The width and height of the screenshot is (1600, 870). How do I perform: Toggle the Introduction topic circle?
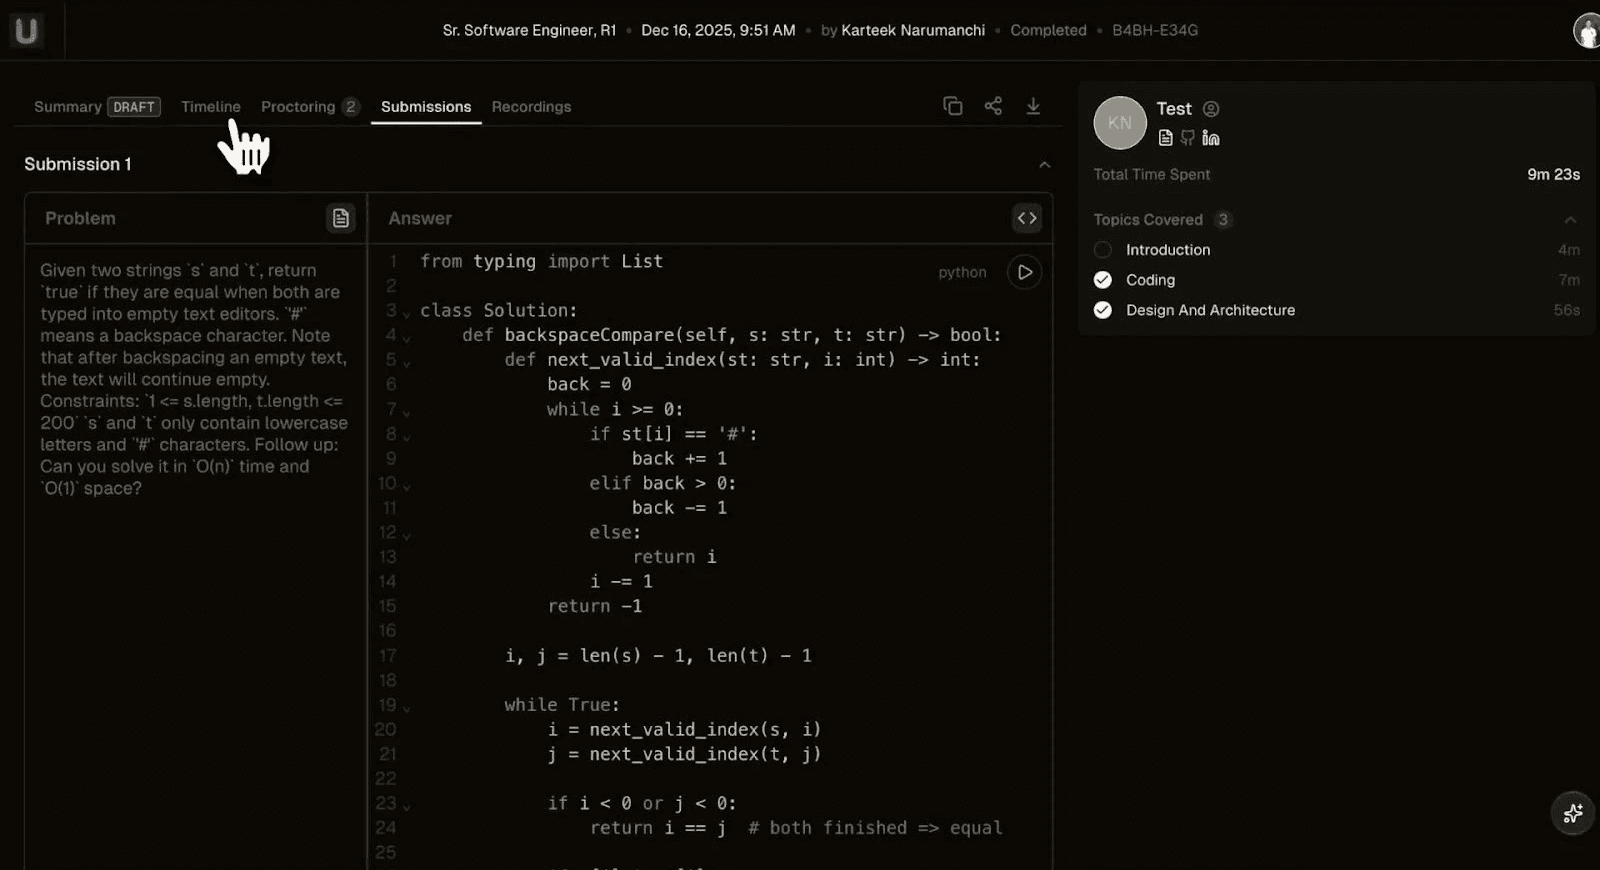tap(1103, 250)
